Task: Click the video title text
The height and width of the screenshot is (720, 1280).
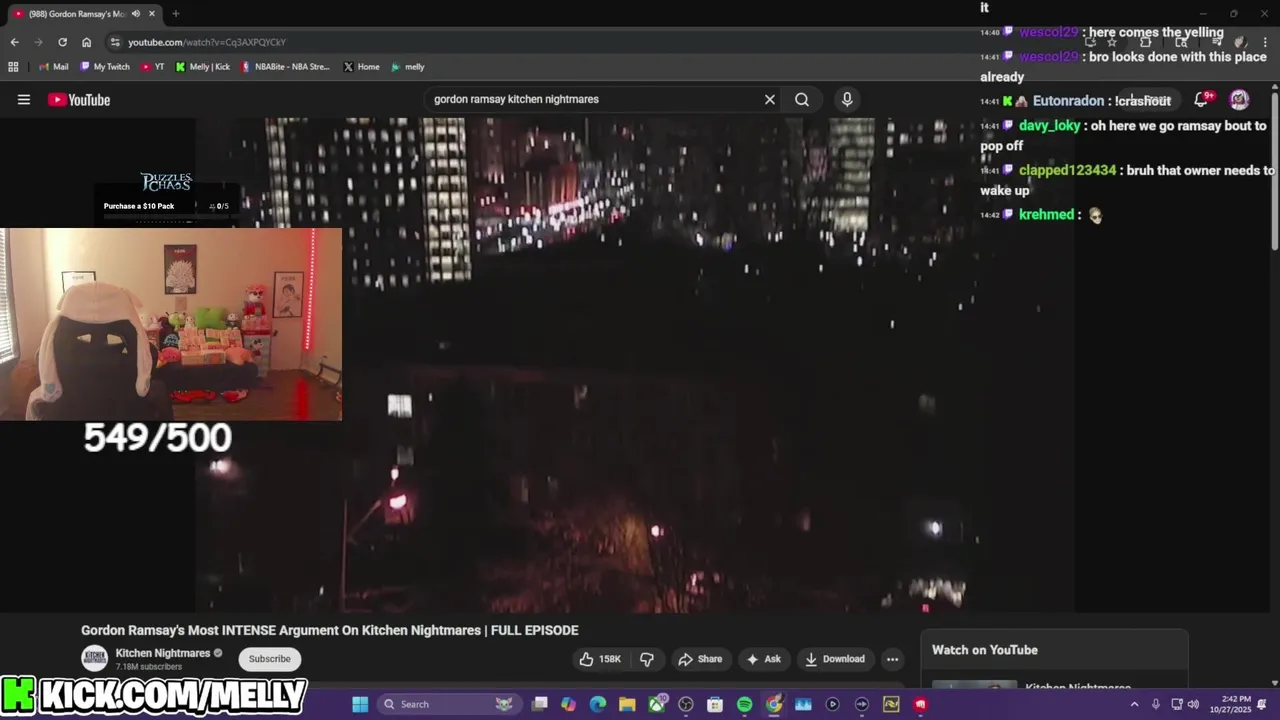Action: (330, 630)
